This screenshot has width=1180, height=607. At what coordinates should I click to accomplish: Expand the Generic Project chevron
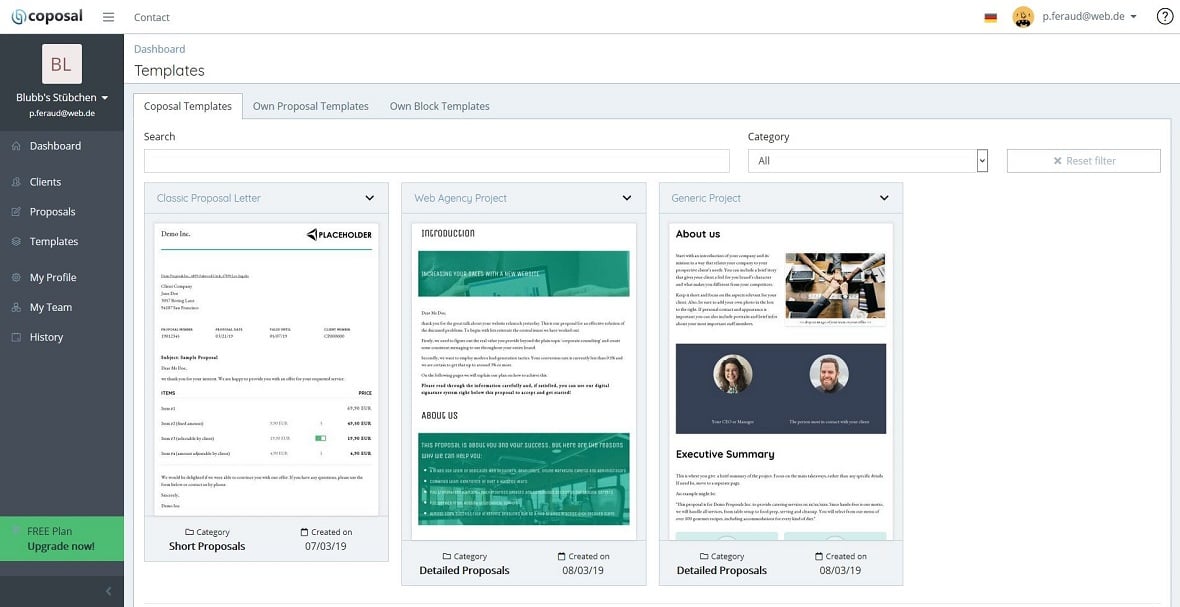(x=884, y=198)
